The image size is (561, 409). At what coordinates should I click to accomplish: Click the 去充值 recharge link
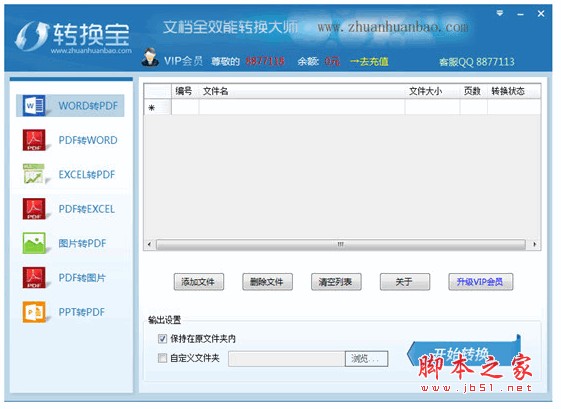(369, 62)
